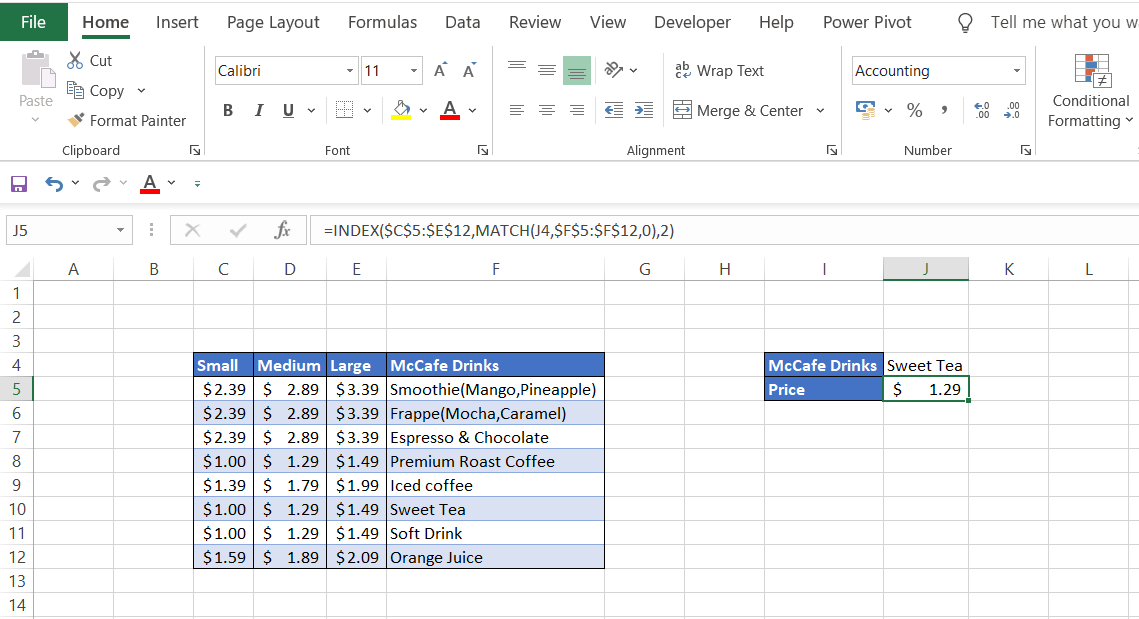Viewport: 1139px width, 619px height.
Task: Click the Save icon in quick access toolbar
Action: 18,184
